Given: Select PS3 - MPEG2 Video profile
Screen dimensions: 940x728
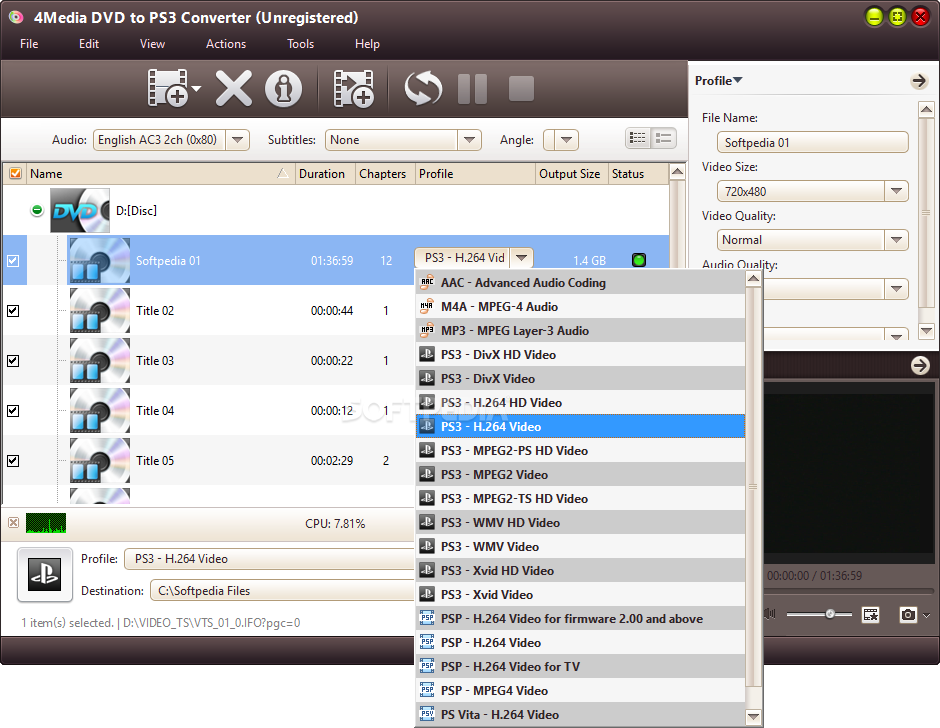Looking at the screenshot, I should click(x=580, y=474).
